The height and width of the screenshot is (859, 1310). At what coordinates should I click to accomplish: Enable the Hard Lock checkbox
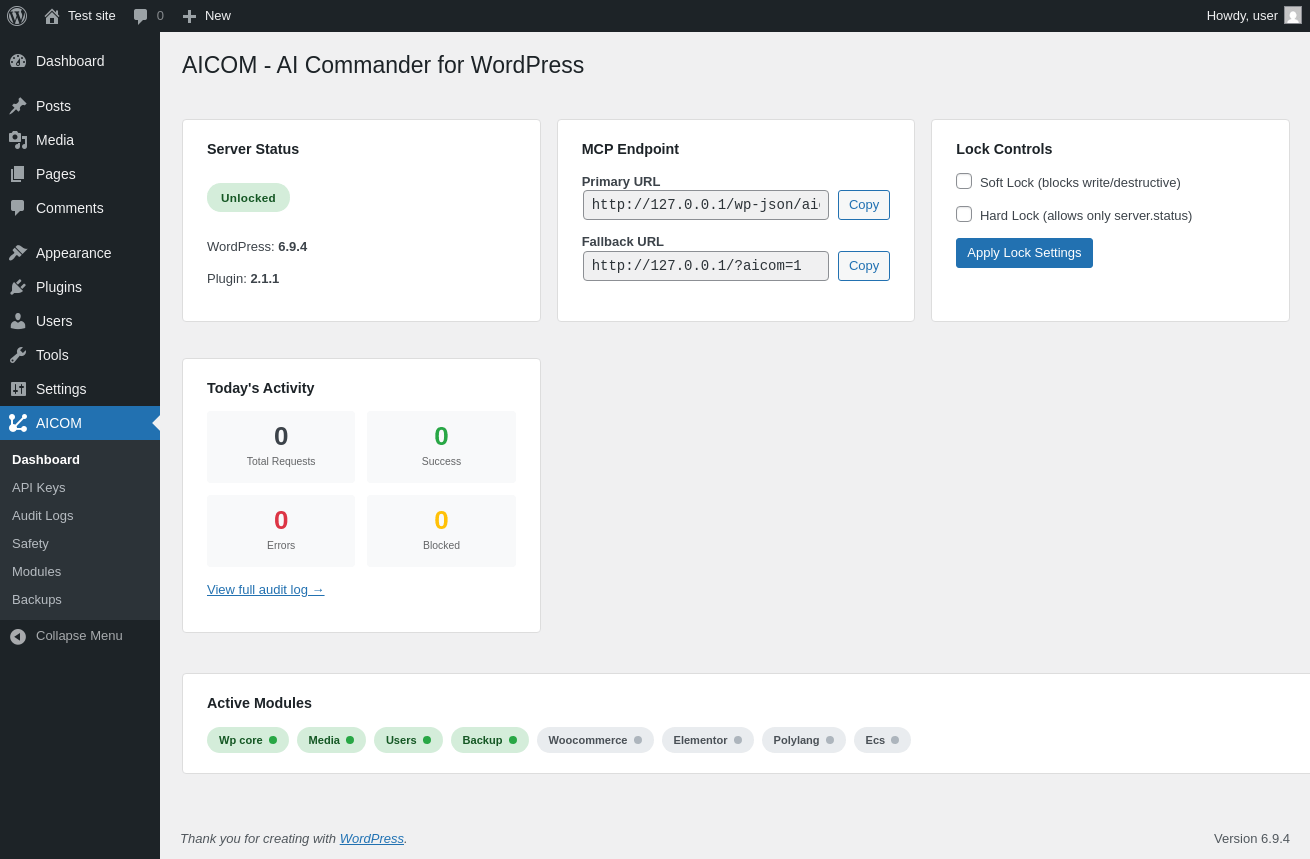tap(964, 214)
